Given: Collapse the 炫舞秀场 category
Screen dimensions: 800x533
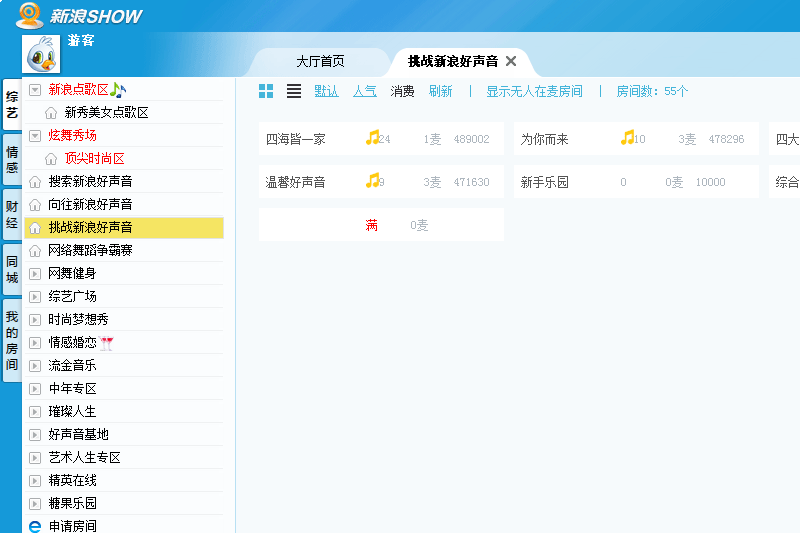Looking at the screenshot, I should (x=35, y=135).
